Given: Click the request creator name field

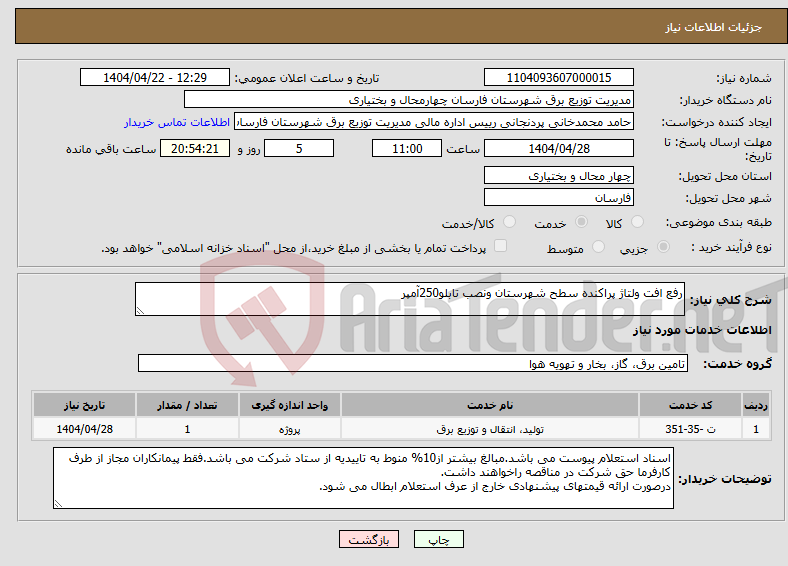Looking at the screenshot, I should point(434,122).
